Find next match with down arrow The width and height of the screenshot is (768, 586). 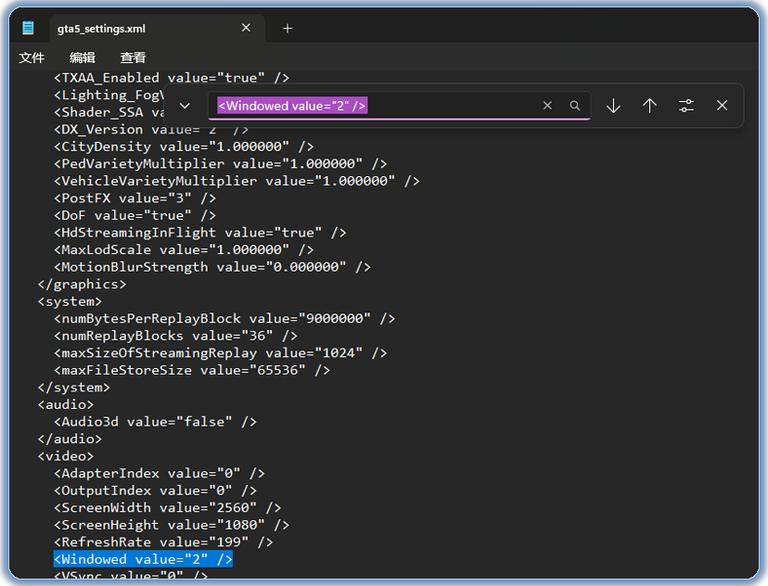pyautogui.click(x=613, y=106)
